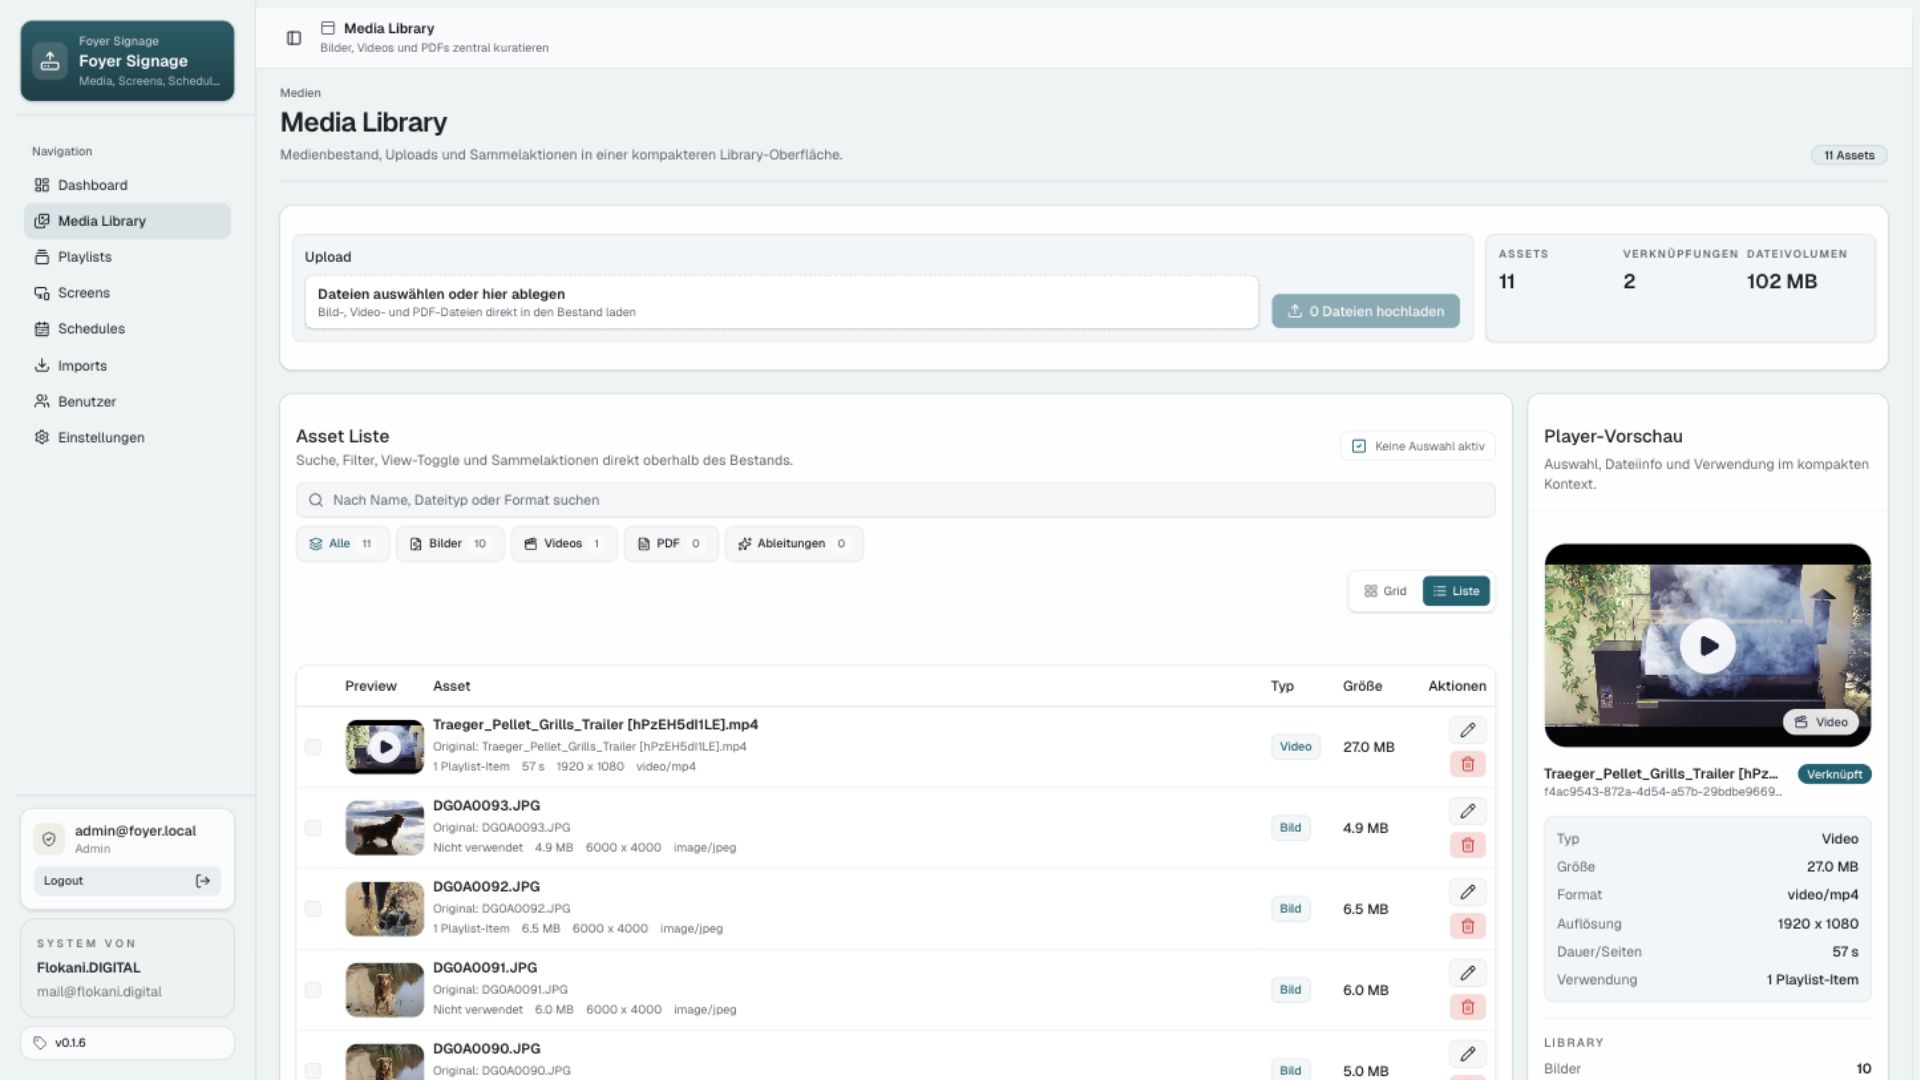Click the Video badge on the preview

(x=1820, y=722)
